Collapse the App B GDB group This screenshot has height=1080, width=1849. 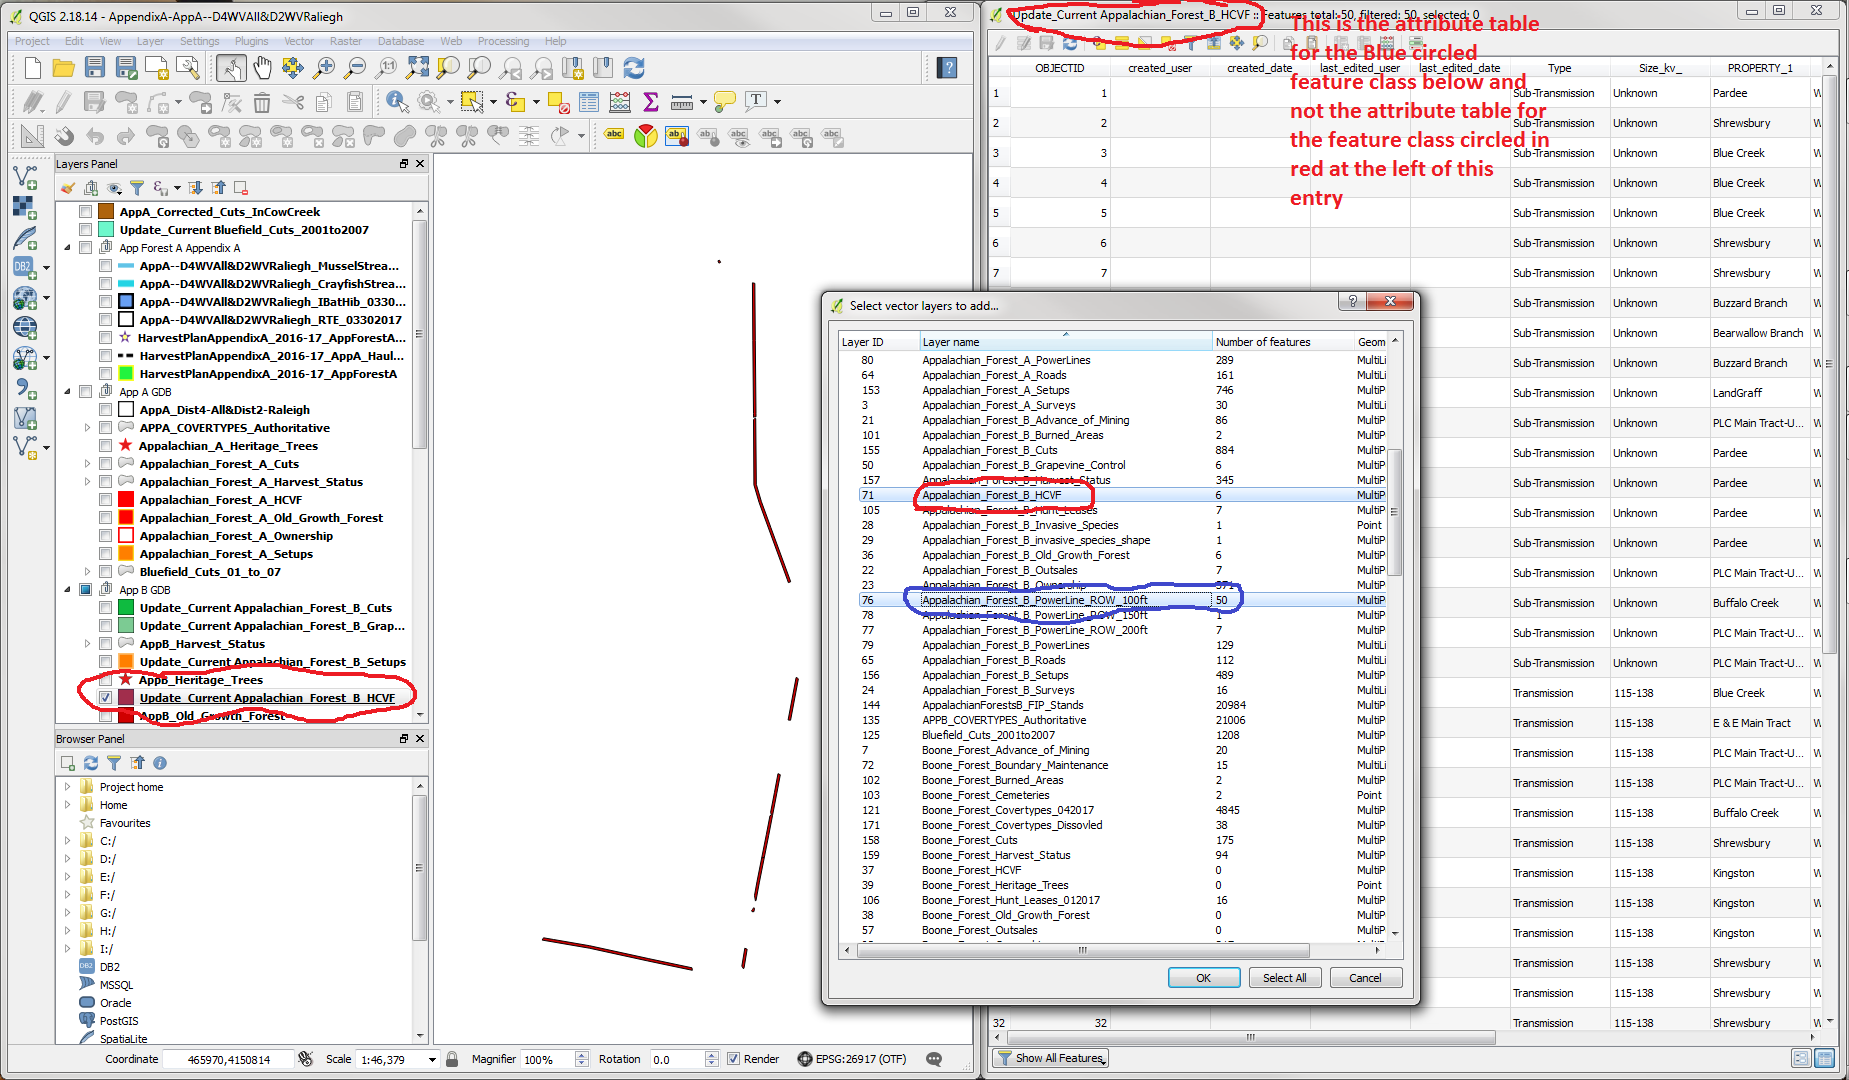click(68, 590)
